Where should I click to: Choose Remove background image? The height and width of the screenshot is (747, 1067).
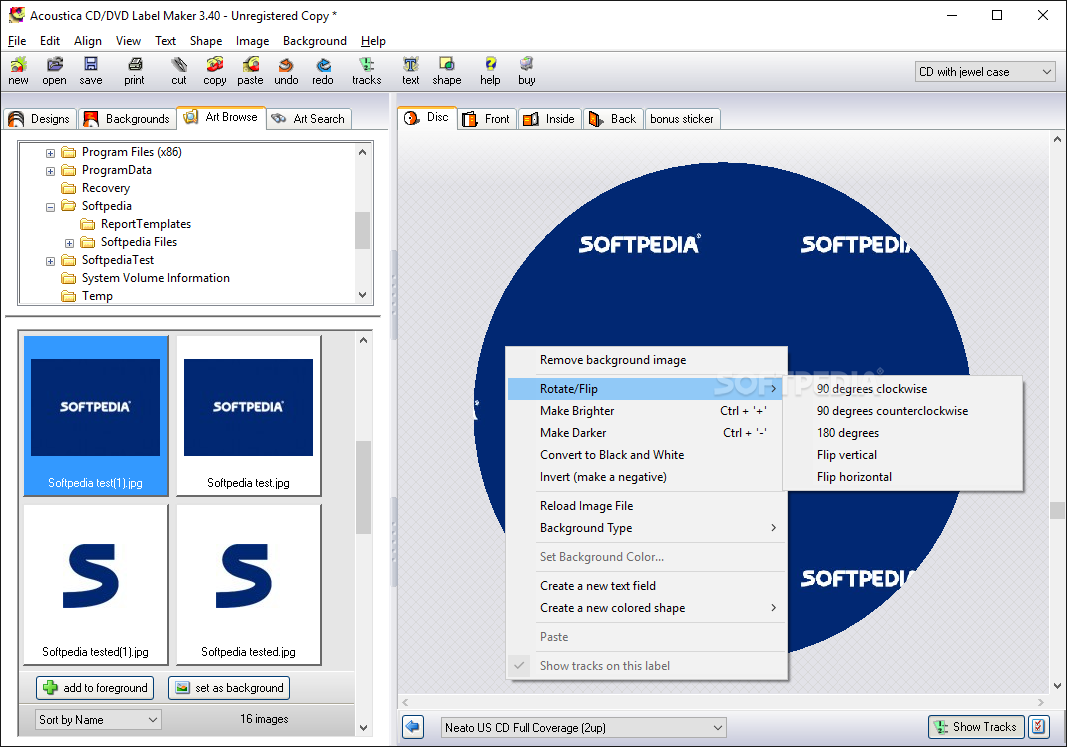(647, 360)
